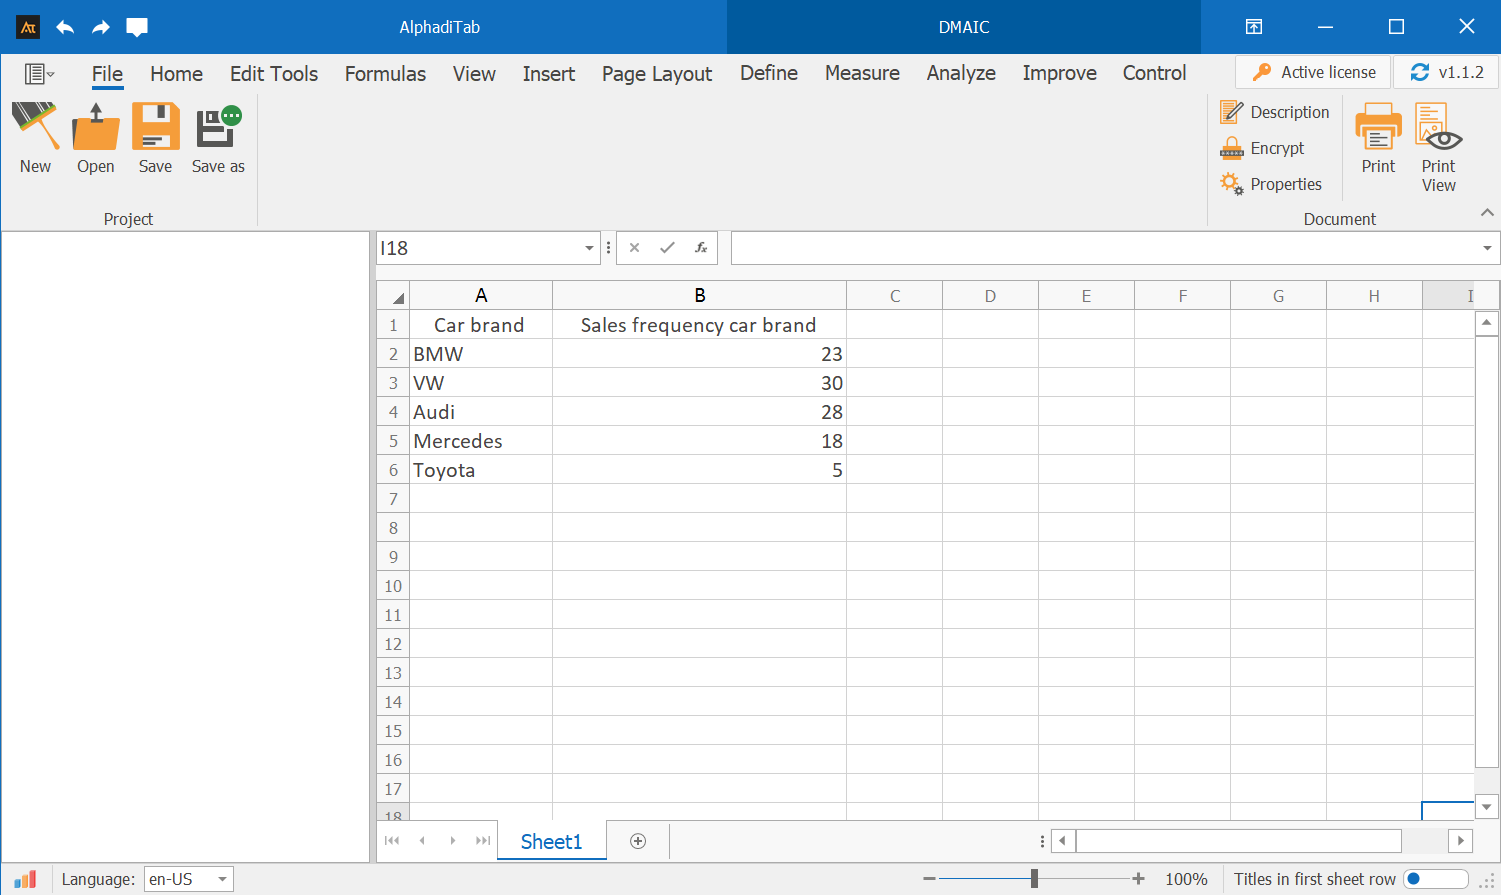Open document Properties
Viewport: 1501px width, 895px height.
[1271, 184]
